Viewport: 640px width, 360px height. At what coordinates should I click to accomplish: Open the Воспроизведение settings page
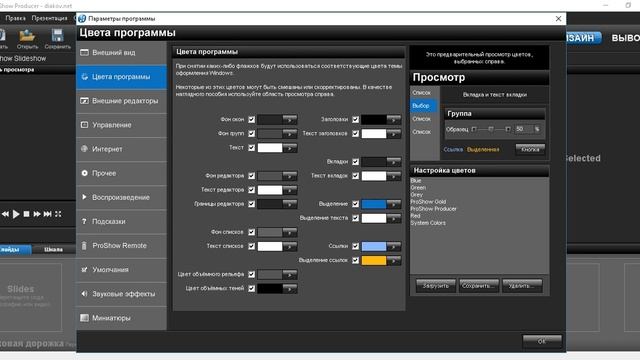tap(121, 197)
